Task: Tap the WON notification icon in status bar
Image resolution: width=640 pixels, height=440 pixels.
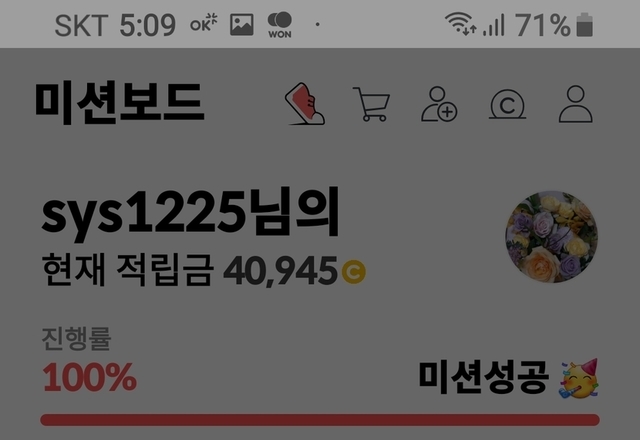Action: tap(280, 25)
